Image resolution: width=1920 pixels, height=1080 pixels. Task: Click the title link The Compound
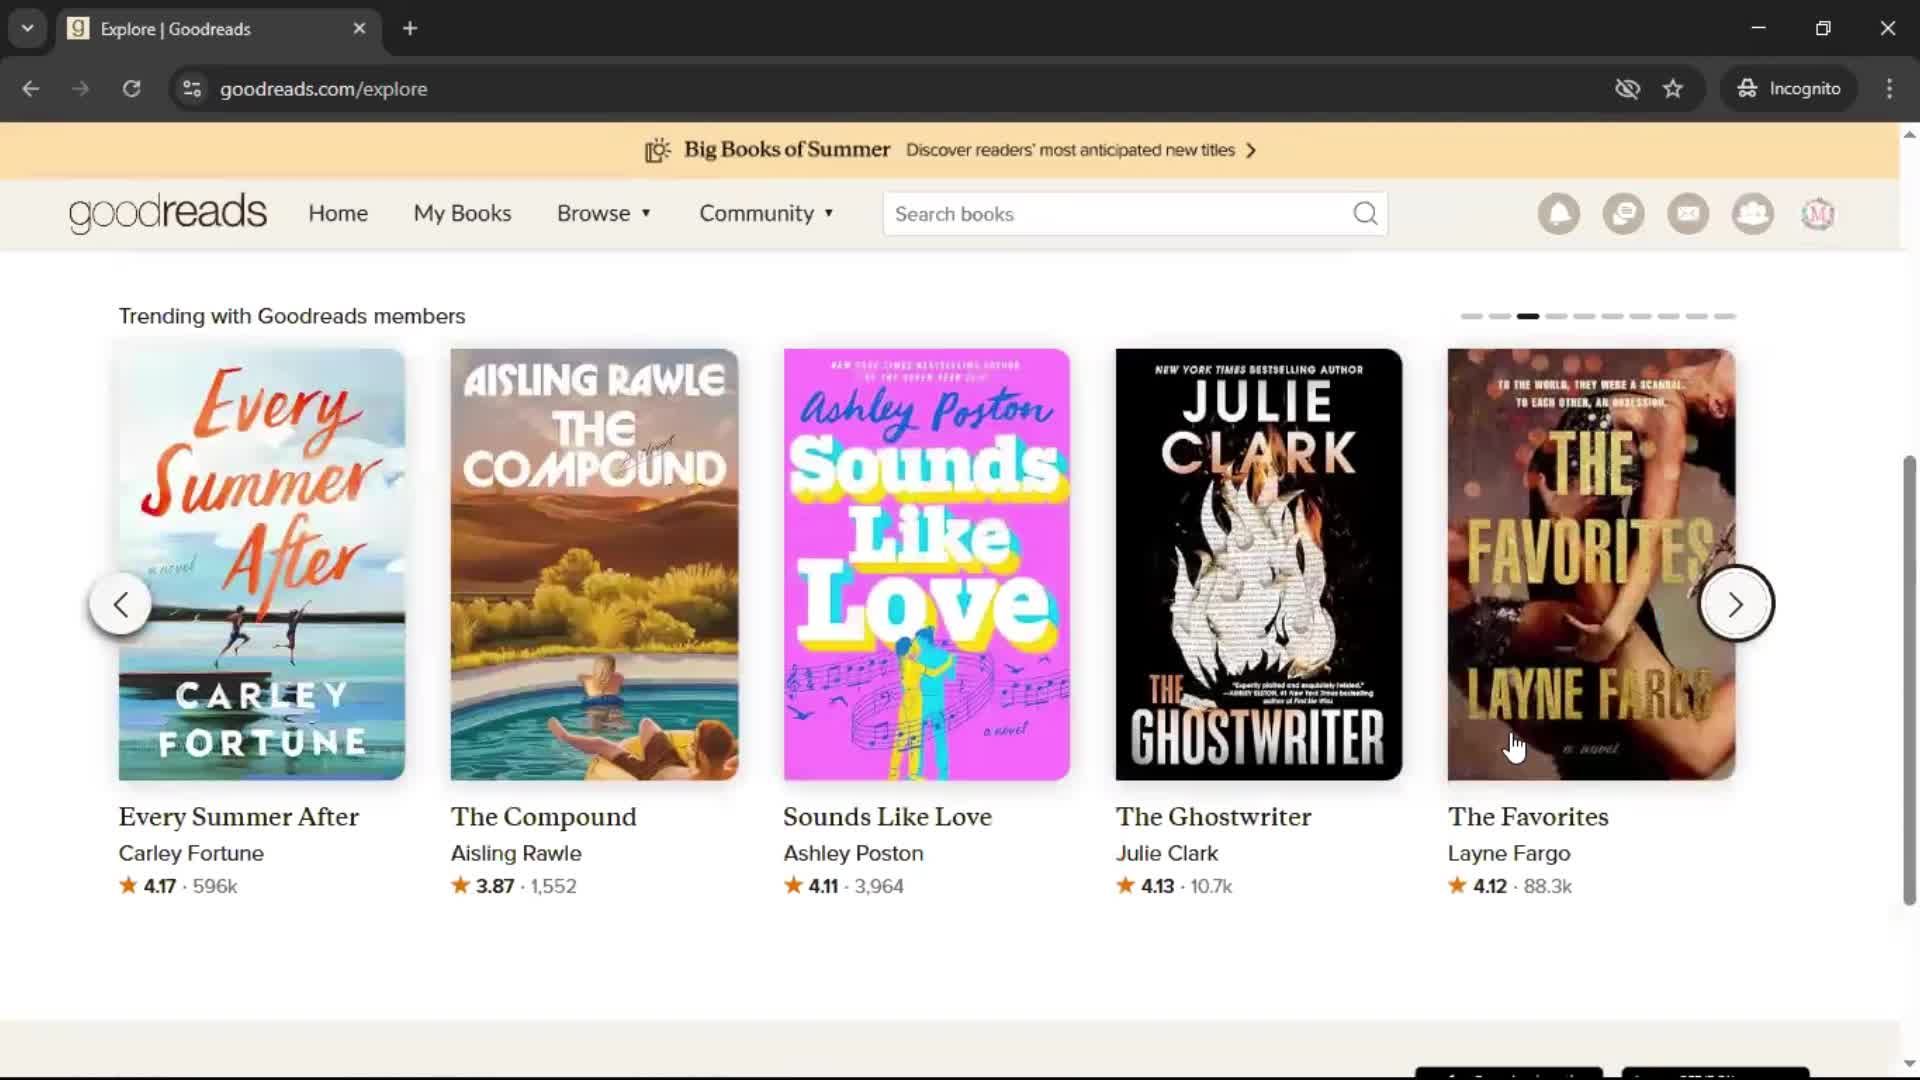(x=543, y=817)
